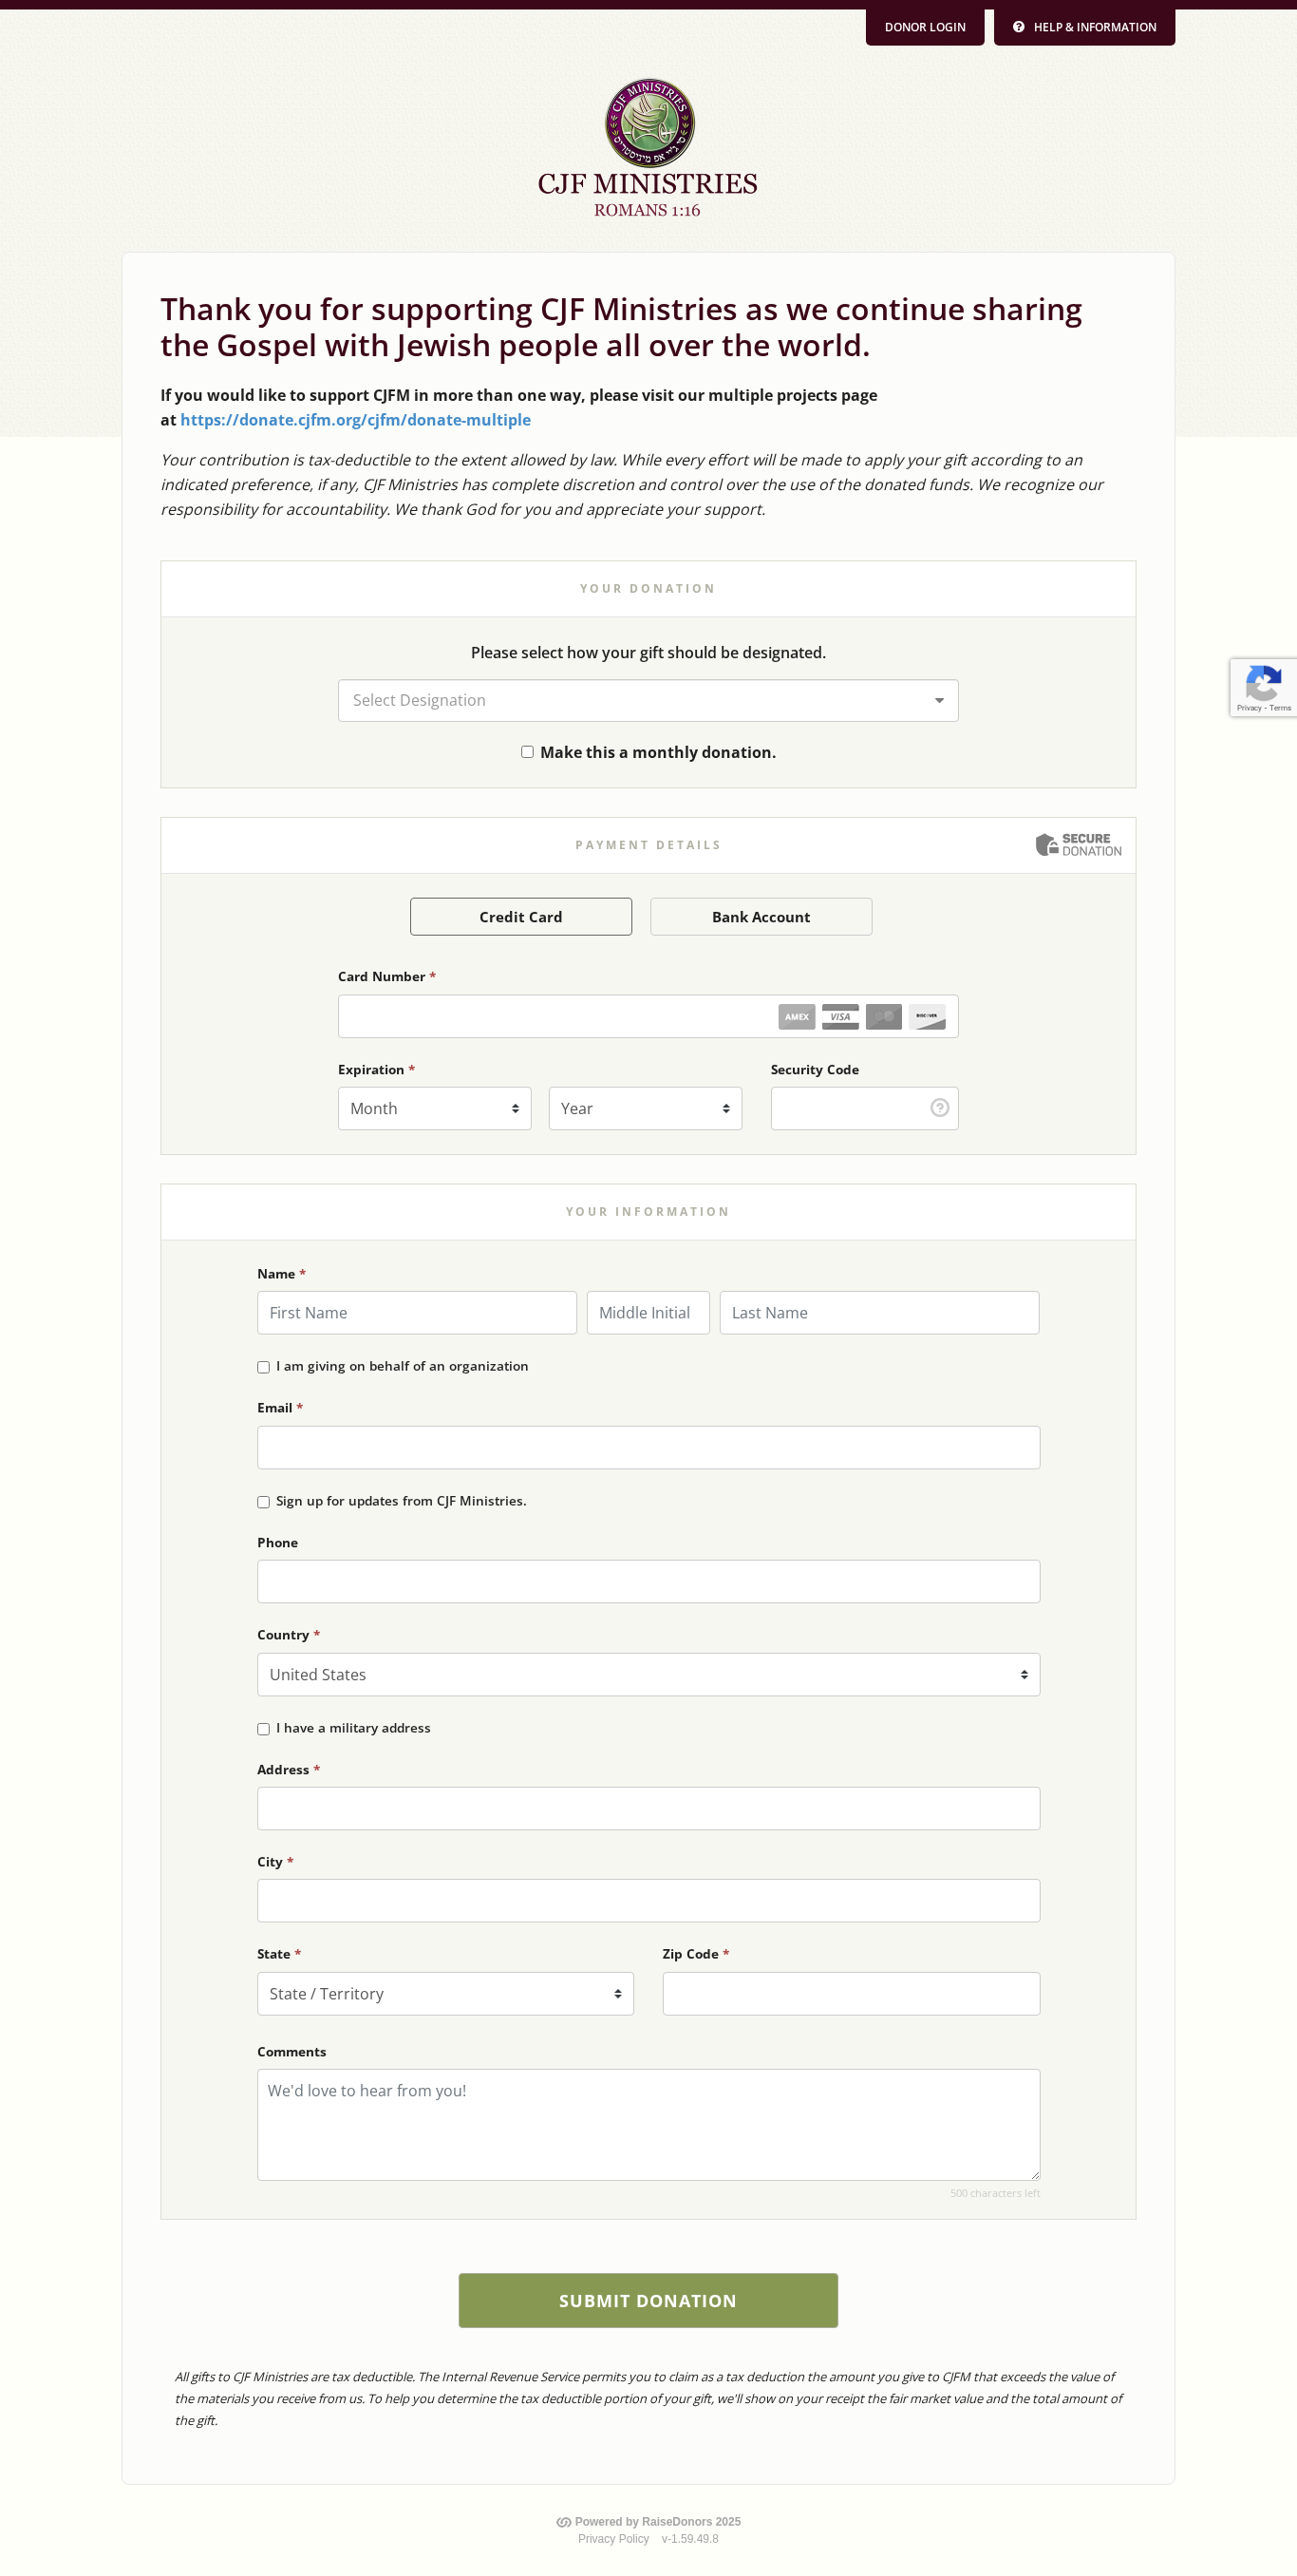
Task: Check Make this a monthly donation
Action: click(x=527, y=751)
